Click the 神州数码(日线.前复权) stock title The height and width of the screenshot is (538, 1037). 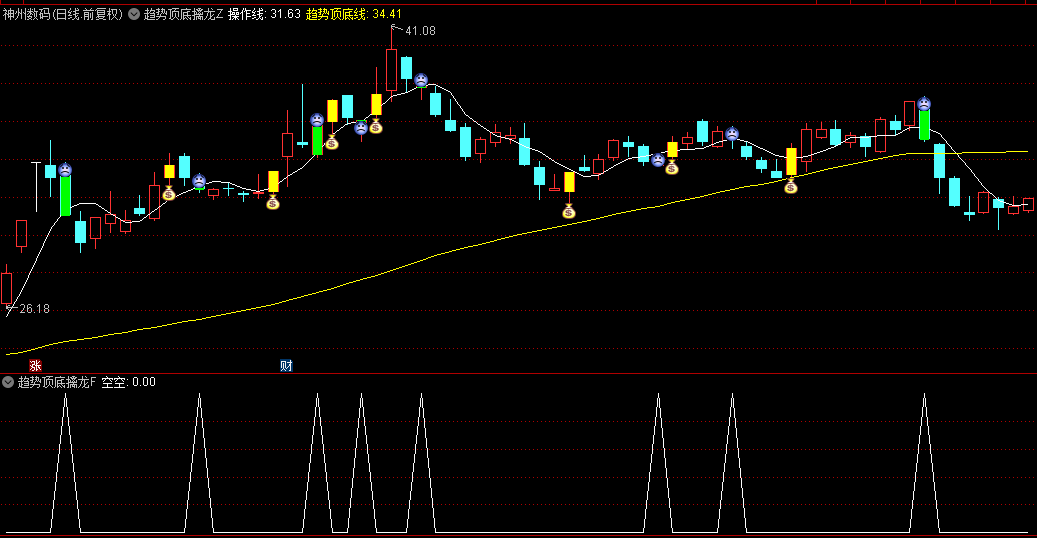pyautogui.click(x=62, y=14)
